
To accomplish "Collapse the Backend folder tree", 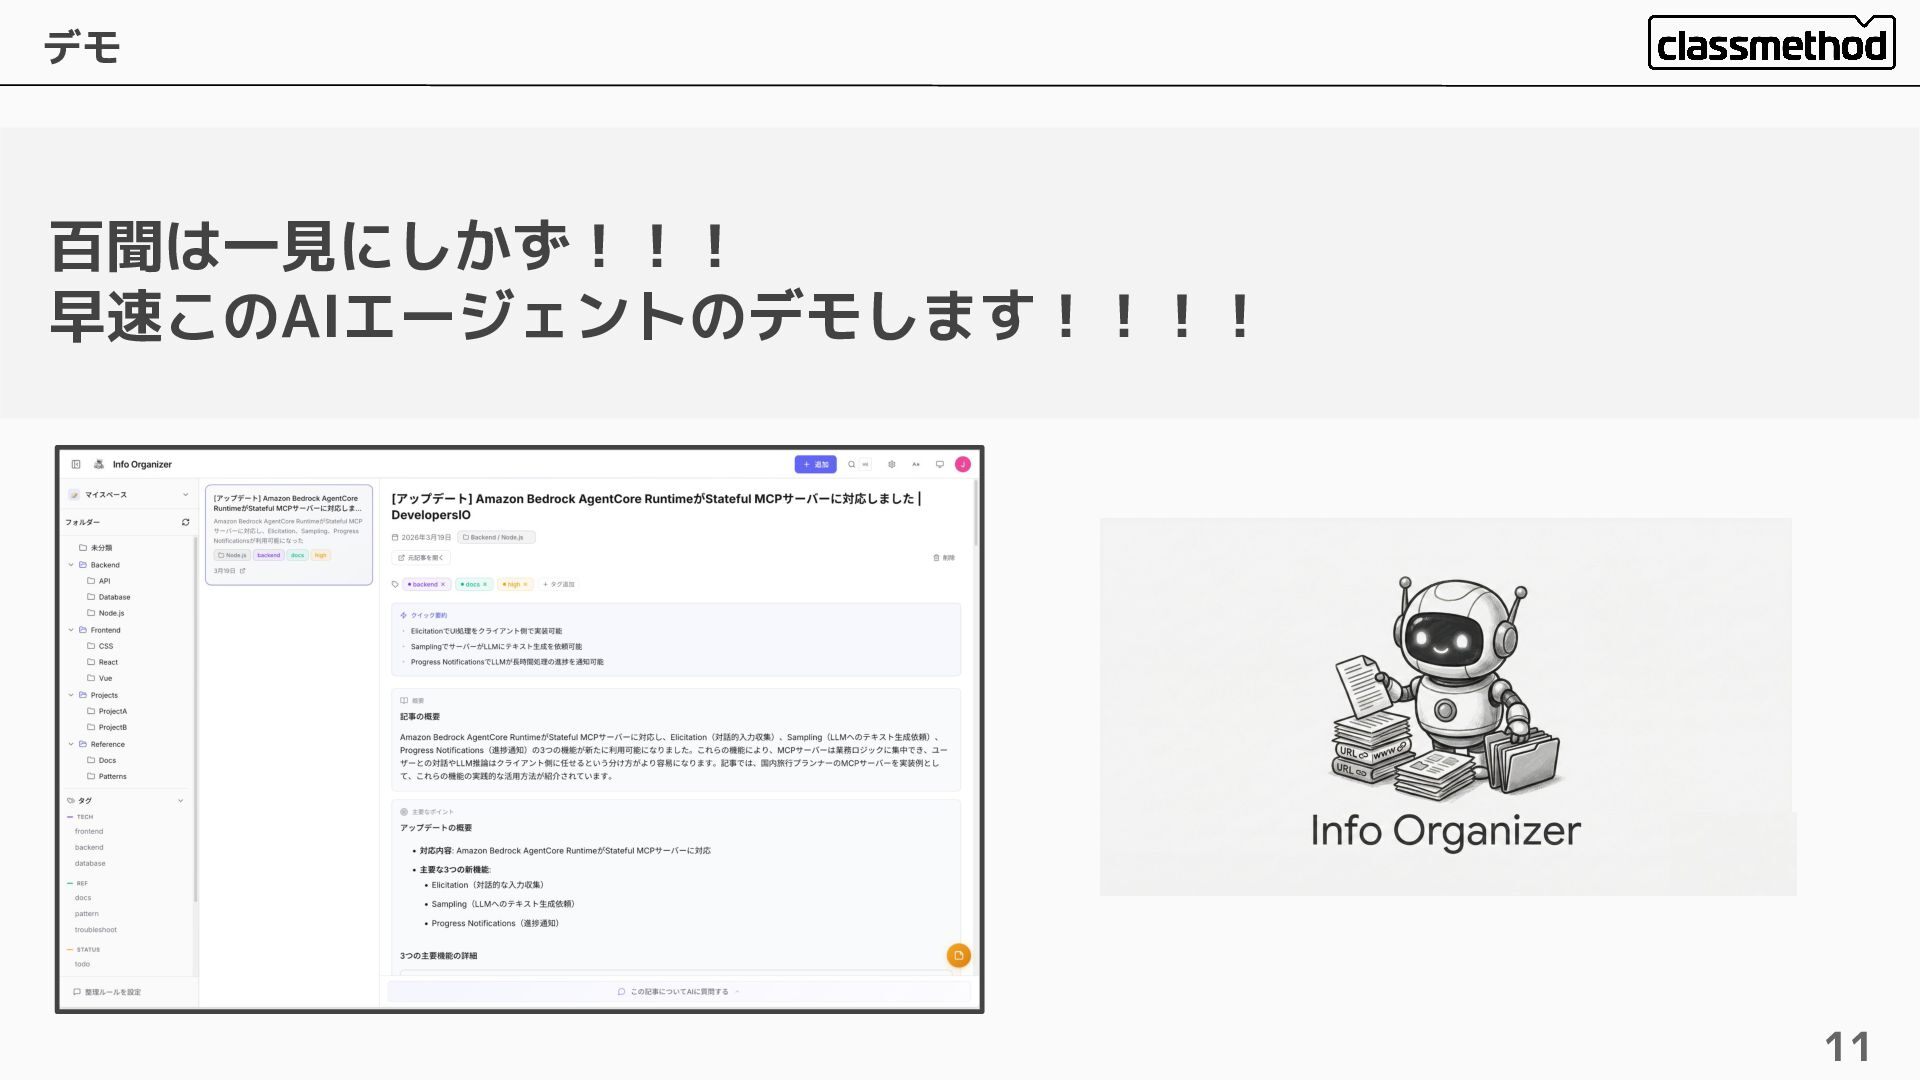I will 71,565.
